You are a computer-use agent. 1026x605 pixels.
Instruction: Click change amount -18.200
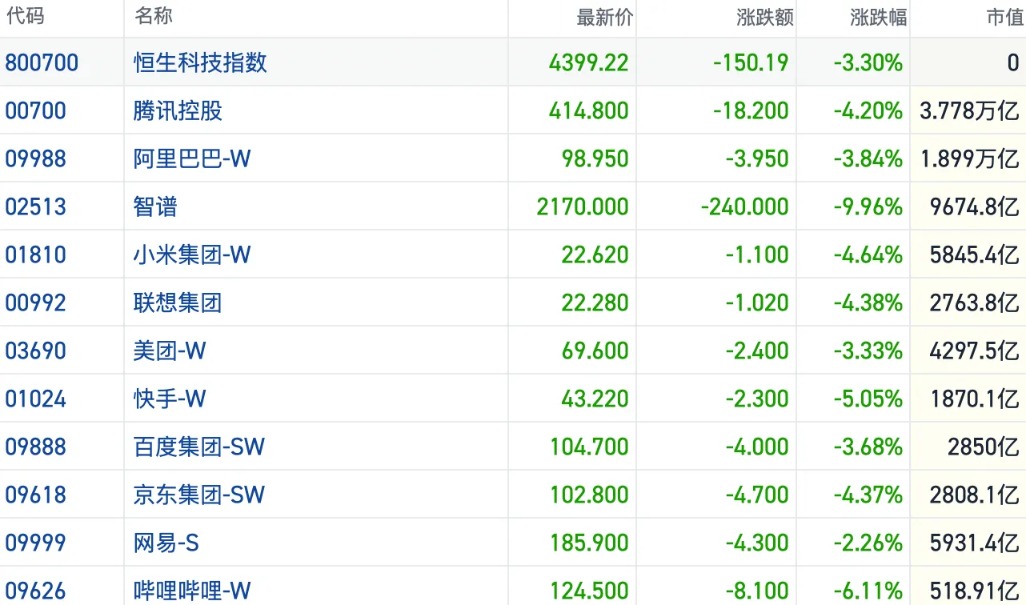(751, 111)
